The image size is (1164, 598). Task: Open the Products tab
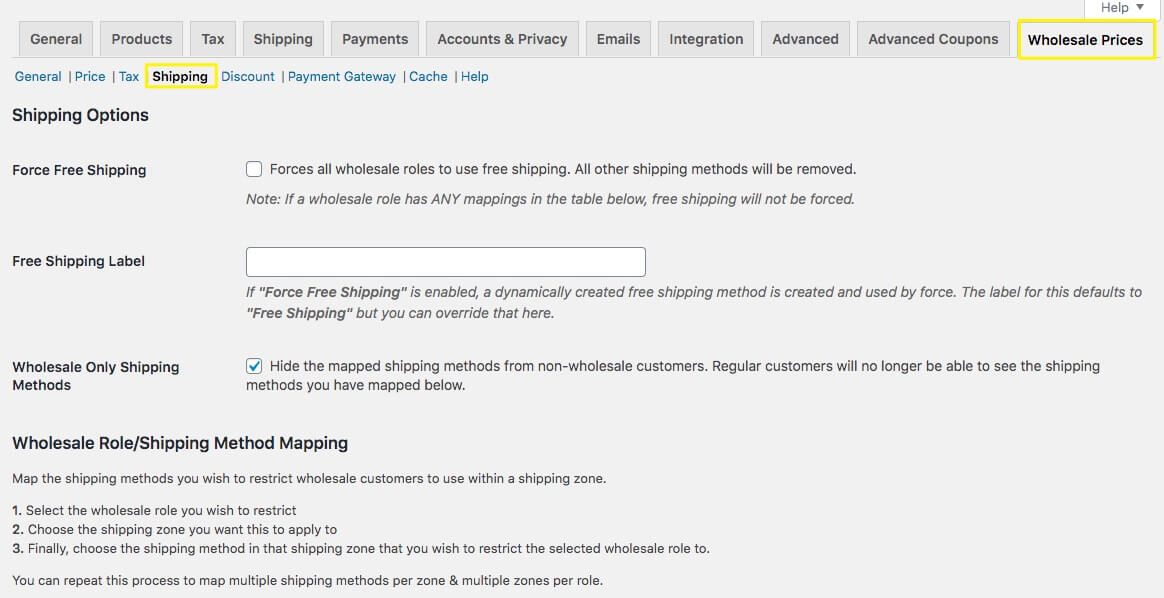click(142, 39)
